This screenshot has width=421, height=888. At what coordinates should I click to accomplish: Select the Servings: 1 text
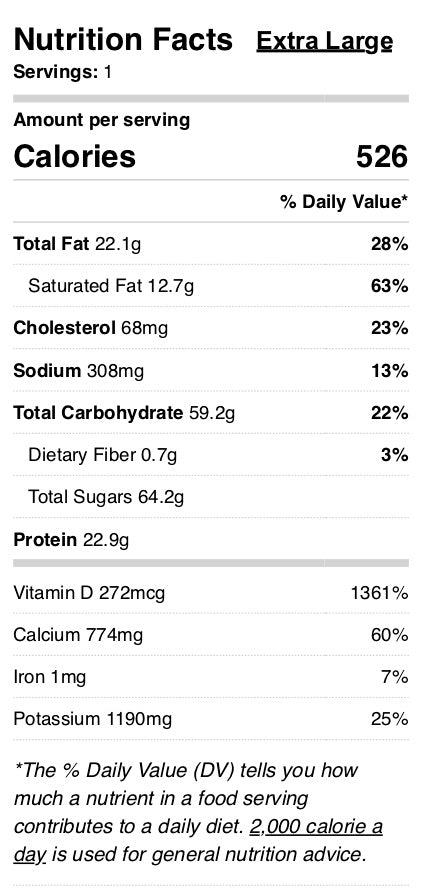pyautogui.click(x=63, y=72)
